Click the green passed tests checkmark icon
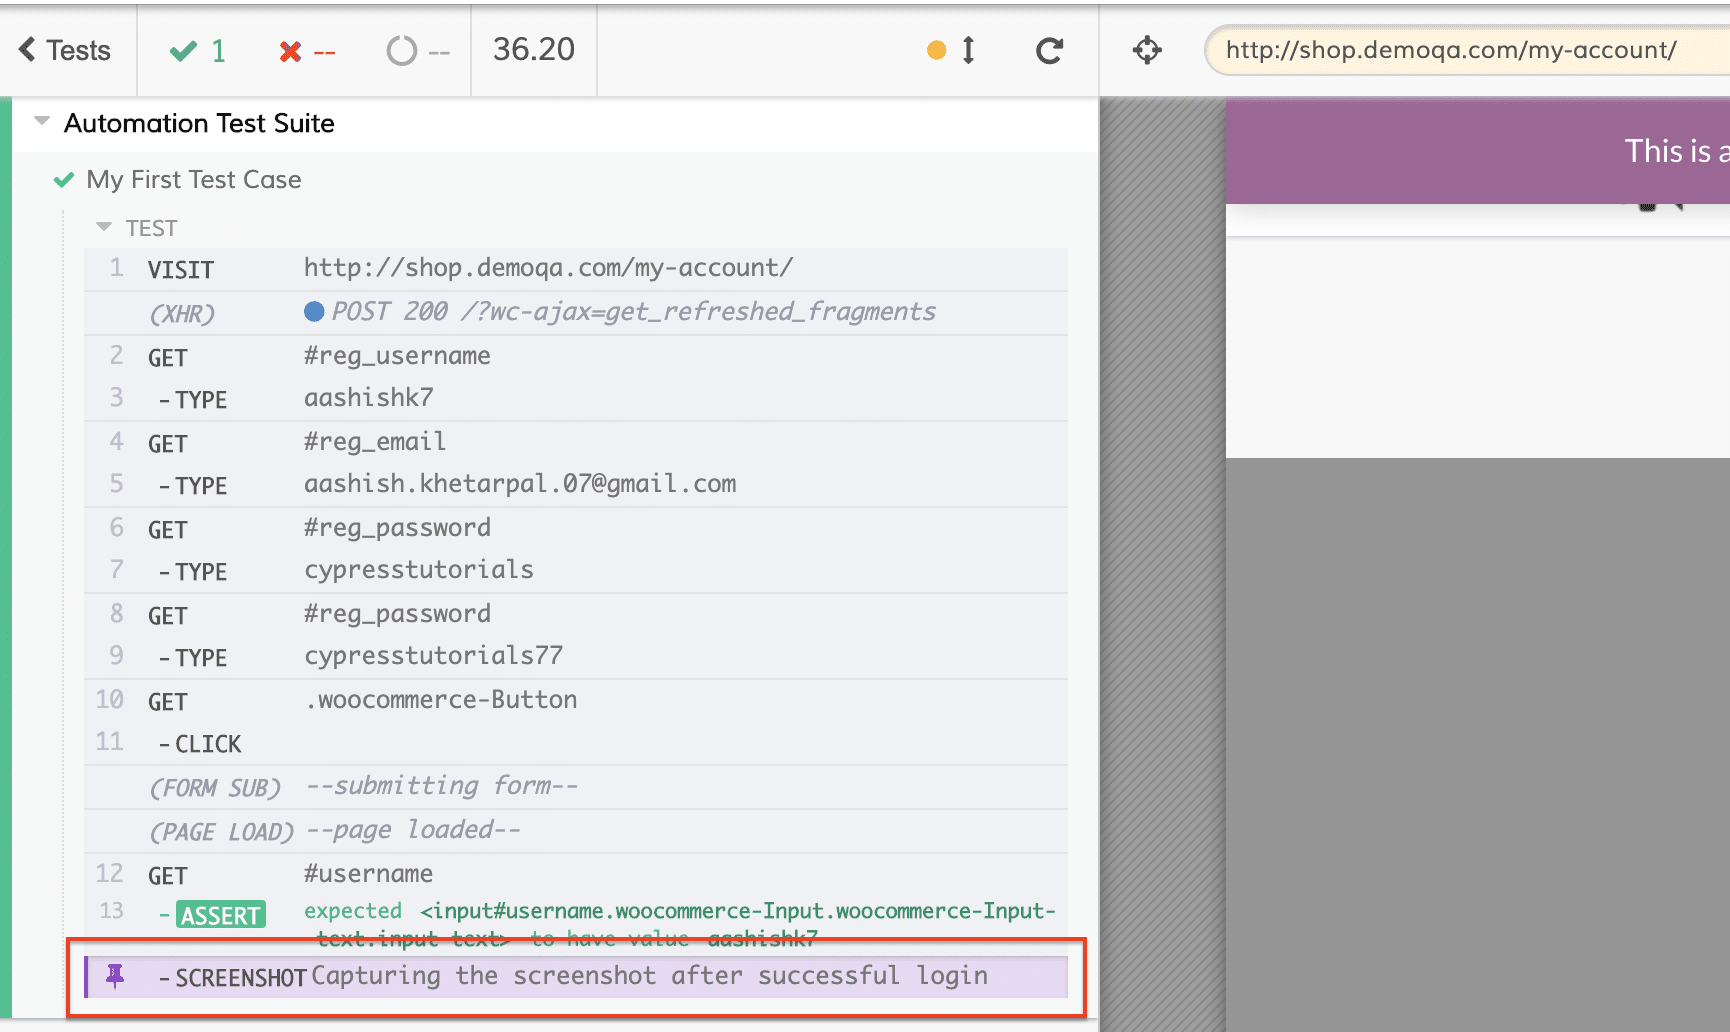The image size is (1730, 1032). pyautogui.click(x=183, y=51)
